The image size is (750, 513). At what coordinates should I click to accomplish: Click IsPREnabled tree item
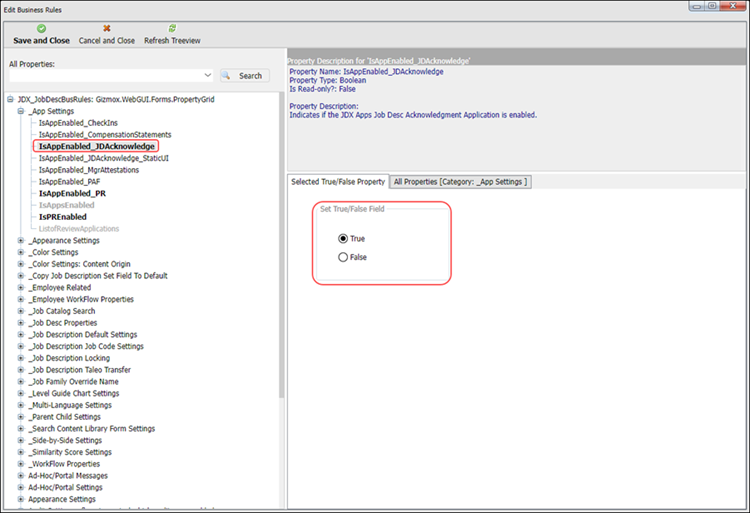coord(62,216)
